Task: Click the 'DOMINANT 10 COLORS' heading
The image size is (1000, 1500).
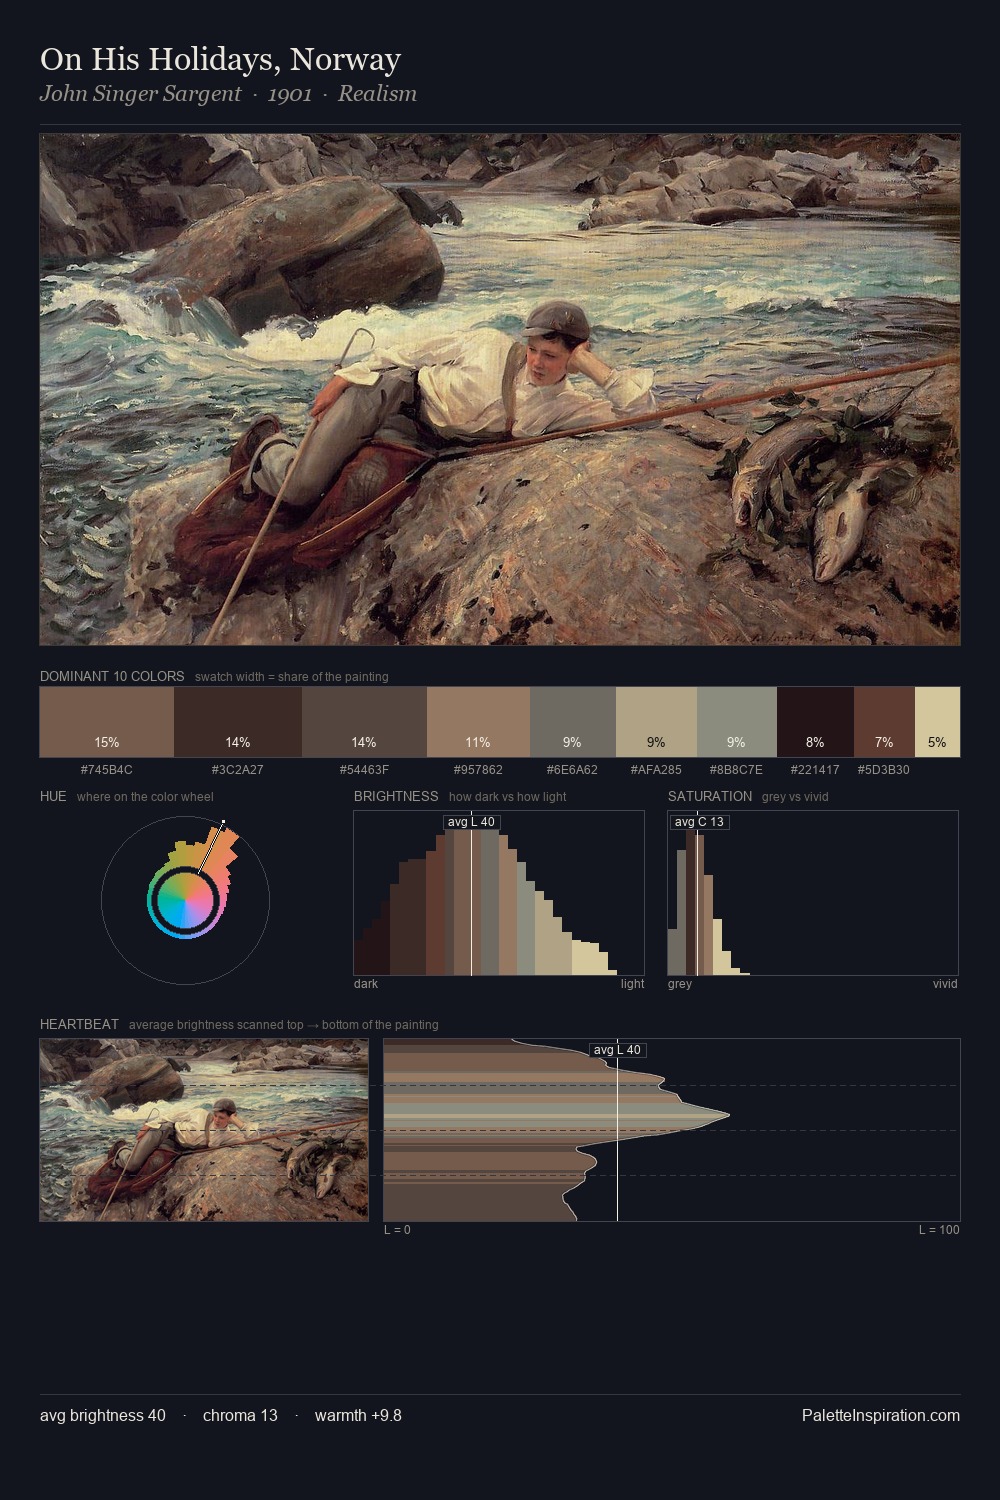Action: (x=112, y=676)
